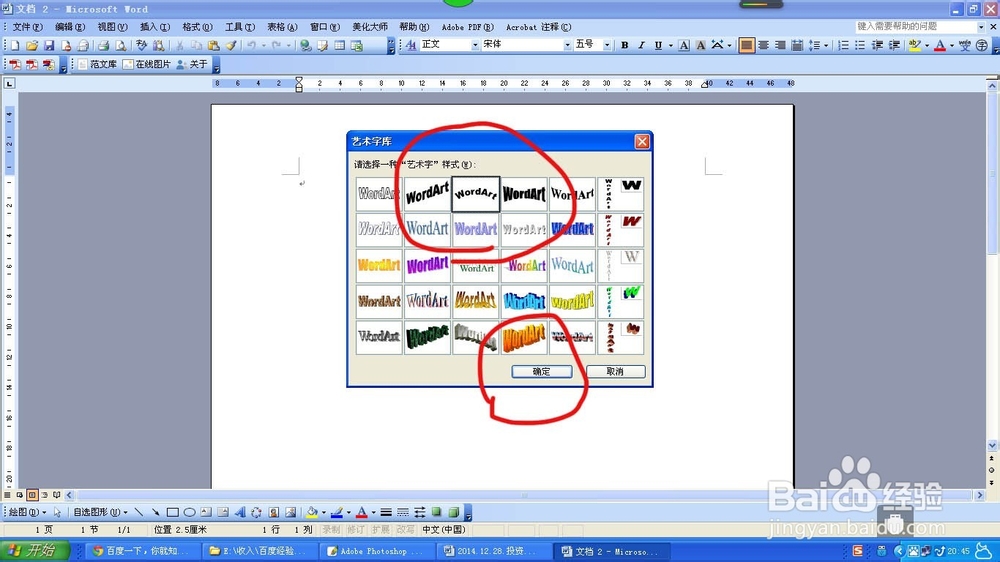Insert WordArt from the drawing toolbar
The width and height of the screenshot is (1000, 562).
click(x=240, y=512)
